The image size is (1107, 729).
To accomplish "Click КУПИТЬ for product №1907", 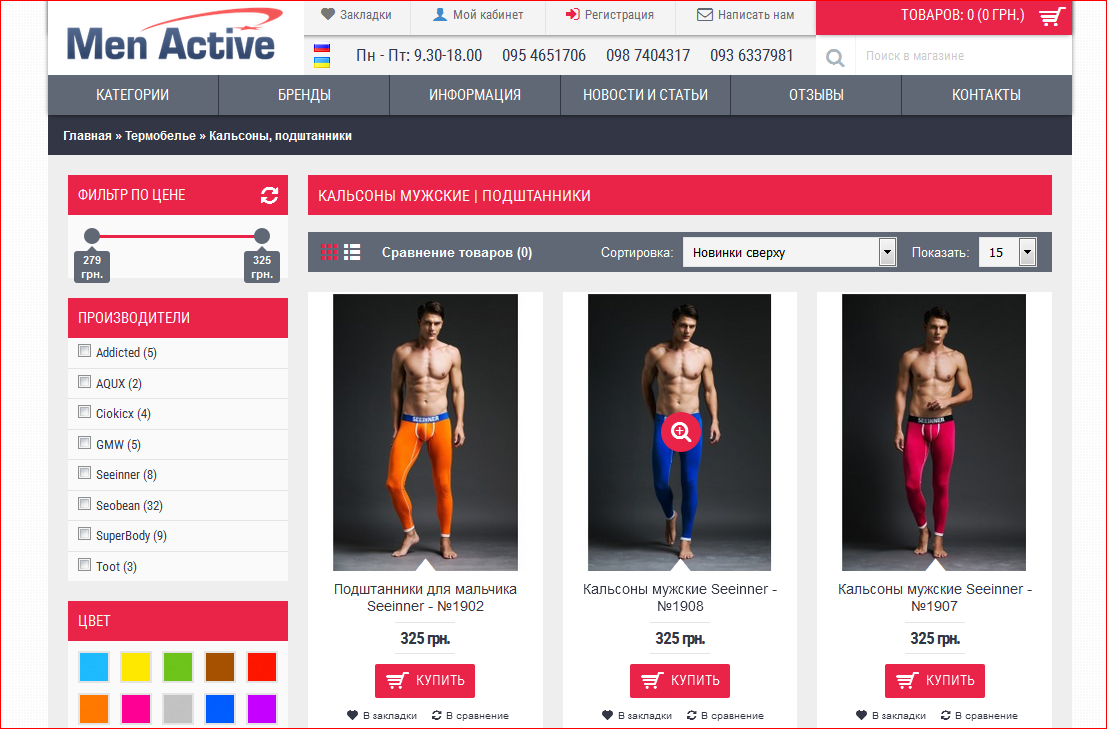I will (935, 680).
